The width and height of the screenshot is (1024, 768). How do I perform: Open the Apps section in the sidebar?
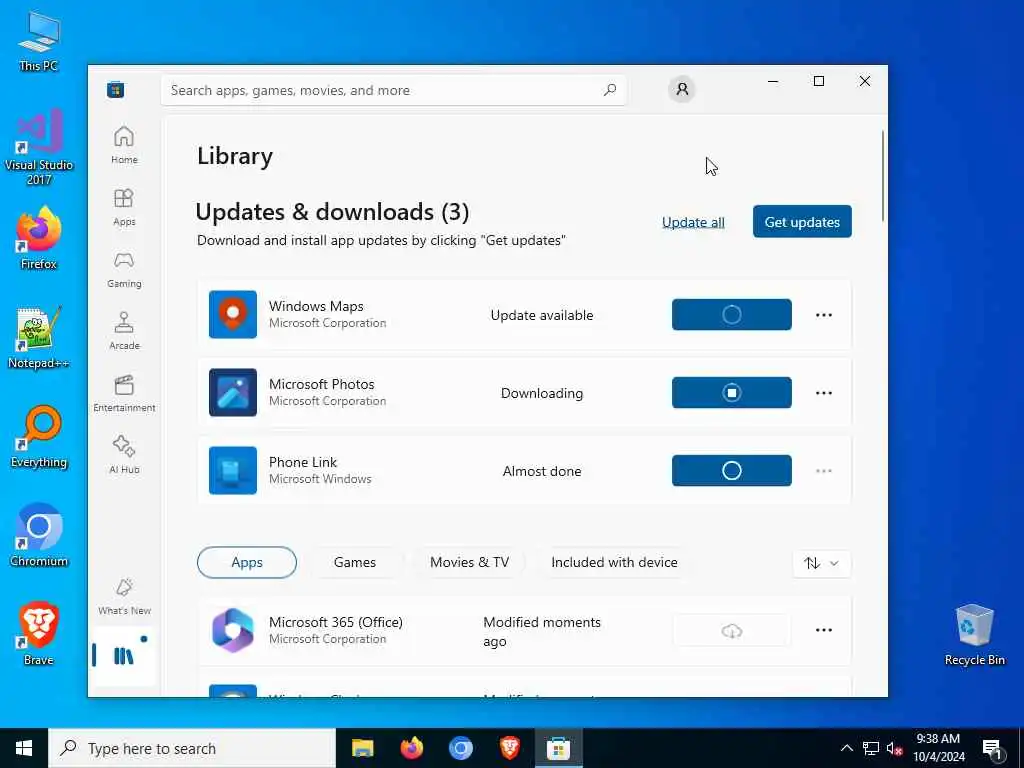(x=124, y=207)
